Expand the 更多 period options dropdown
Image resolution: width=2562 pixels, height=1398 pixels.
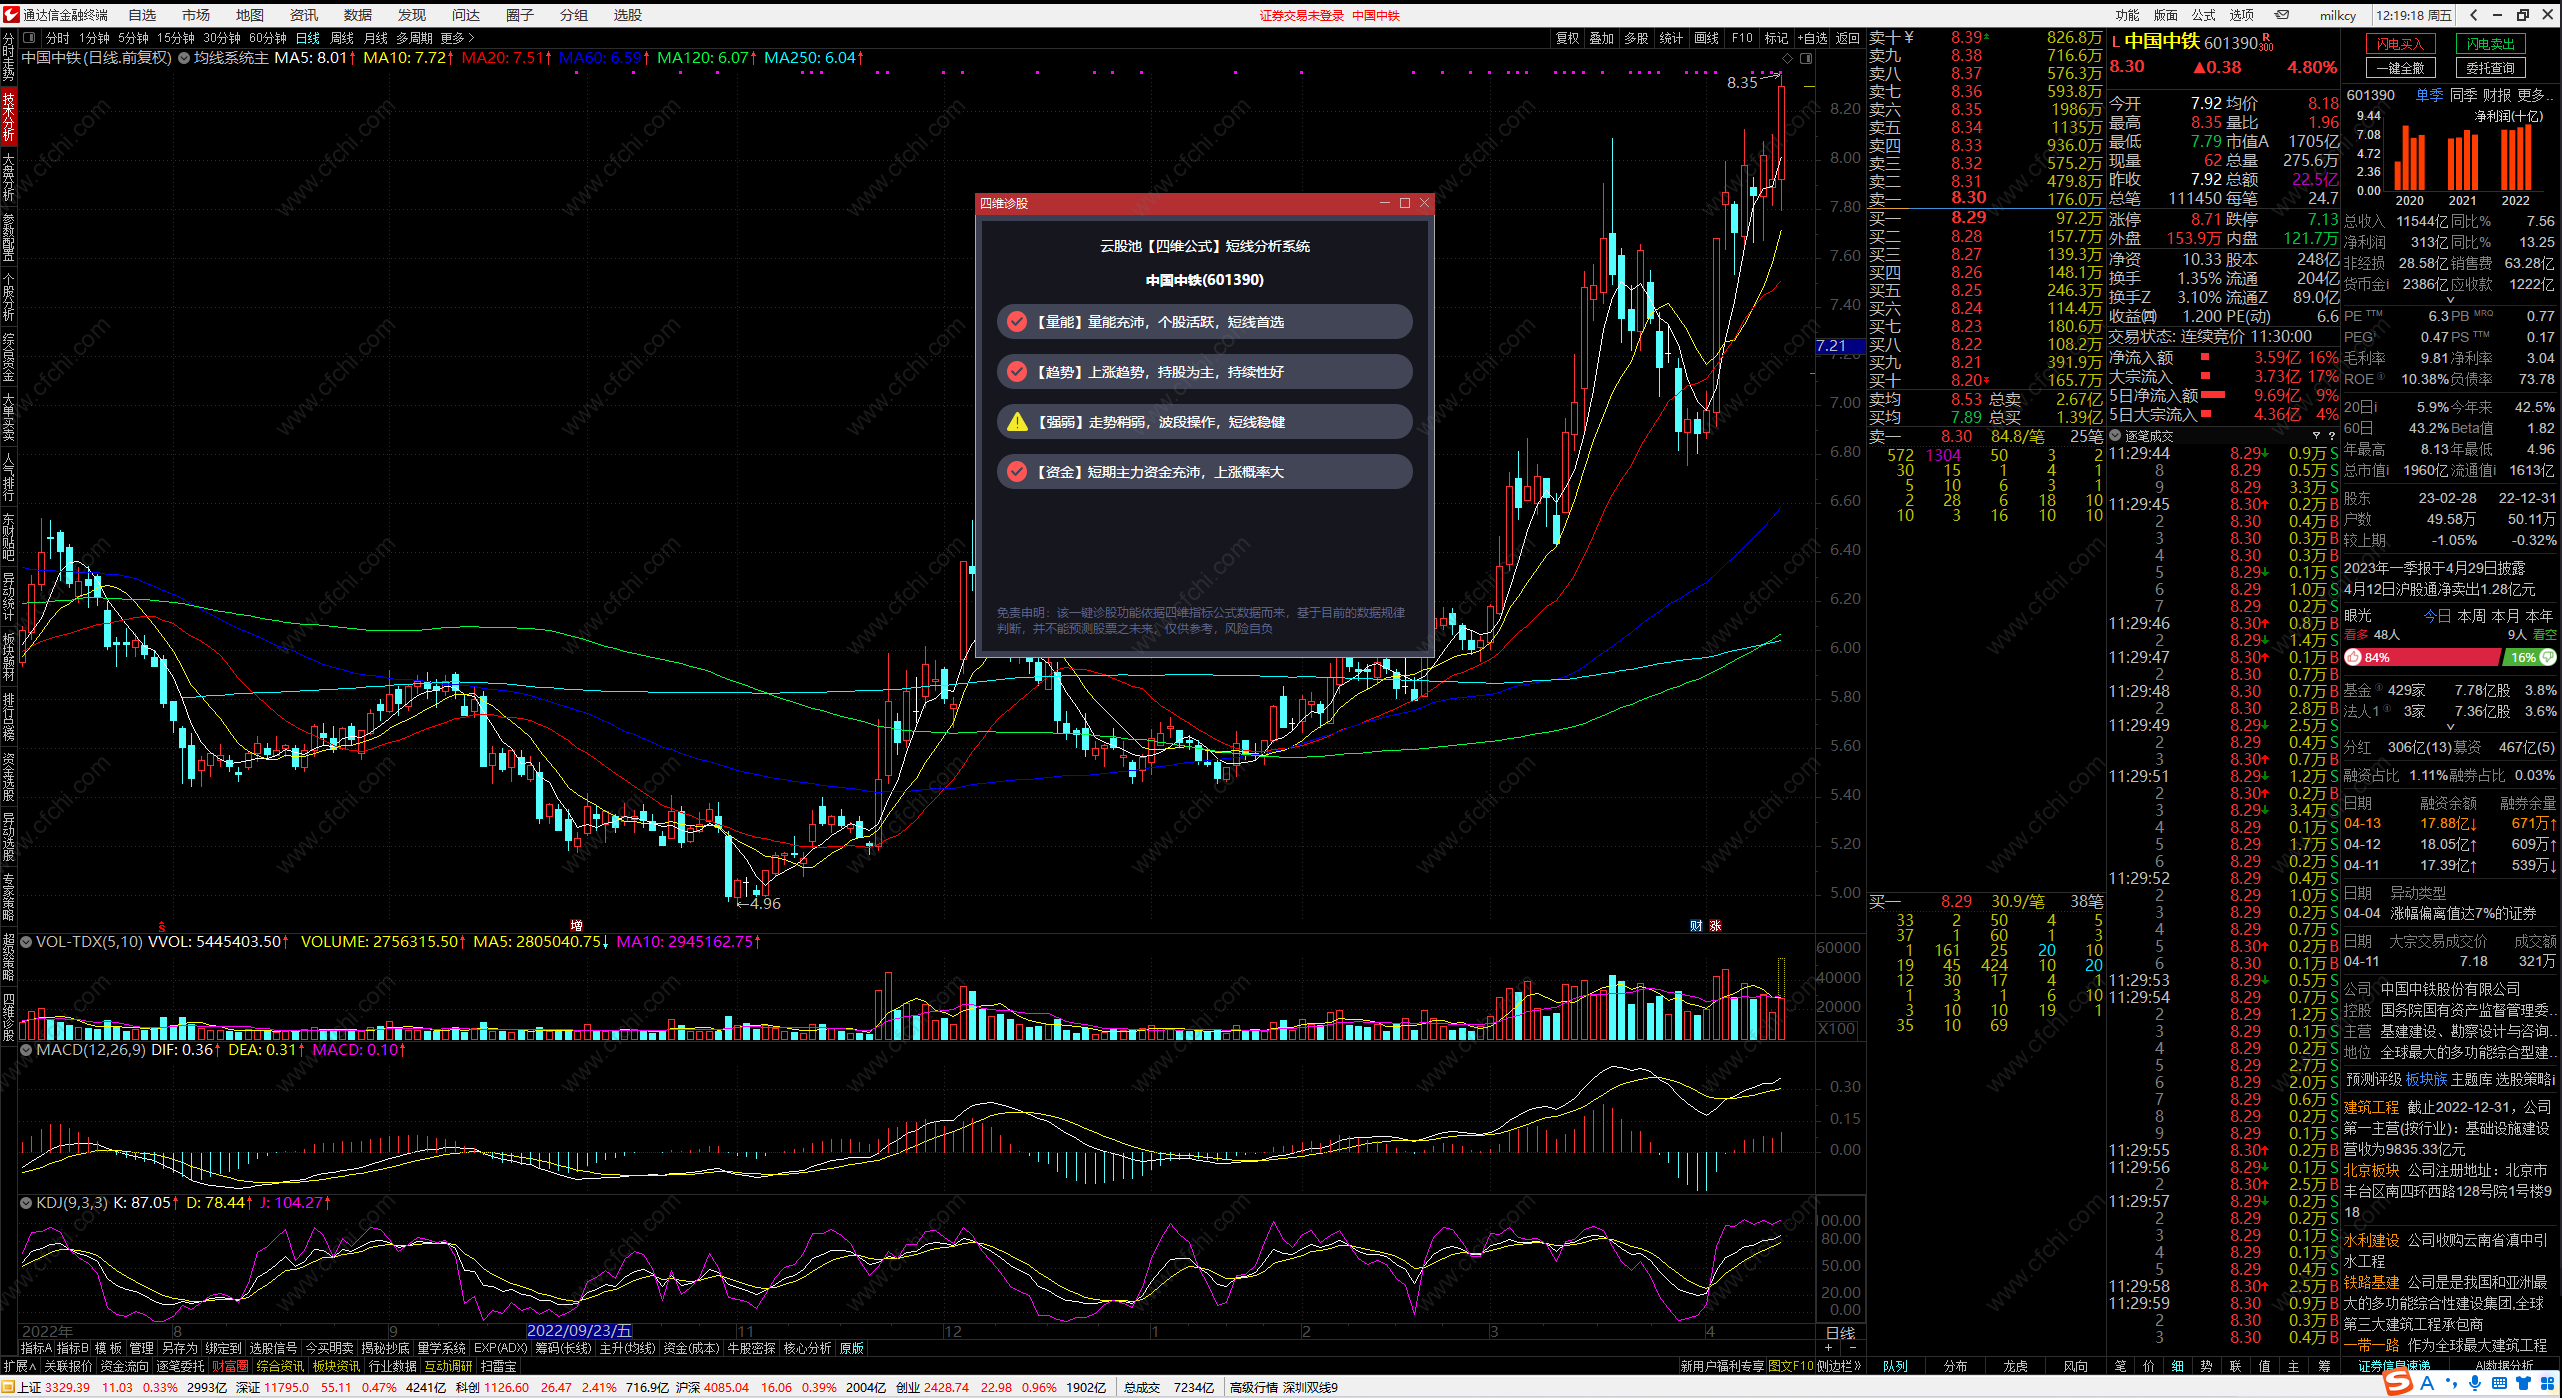click(x=457, y=38)
